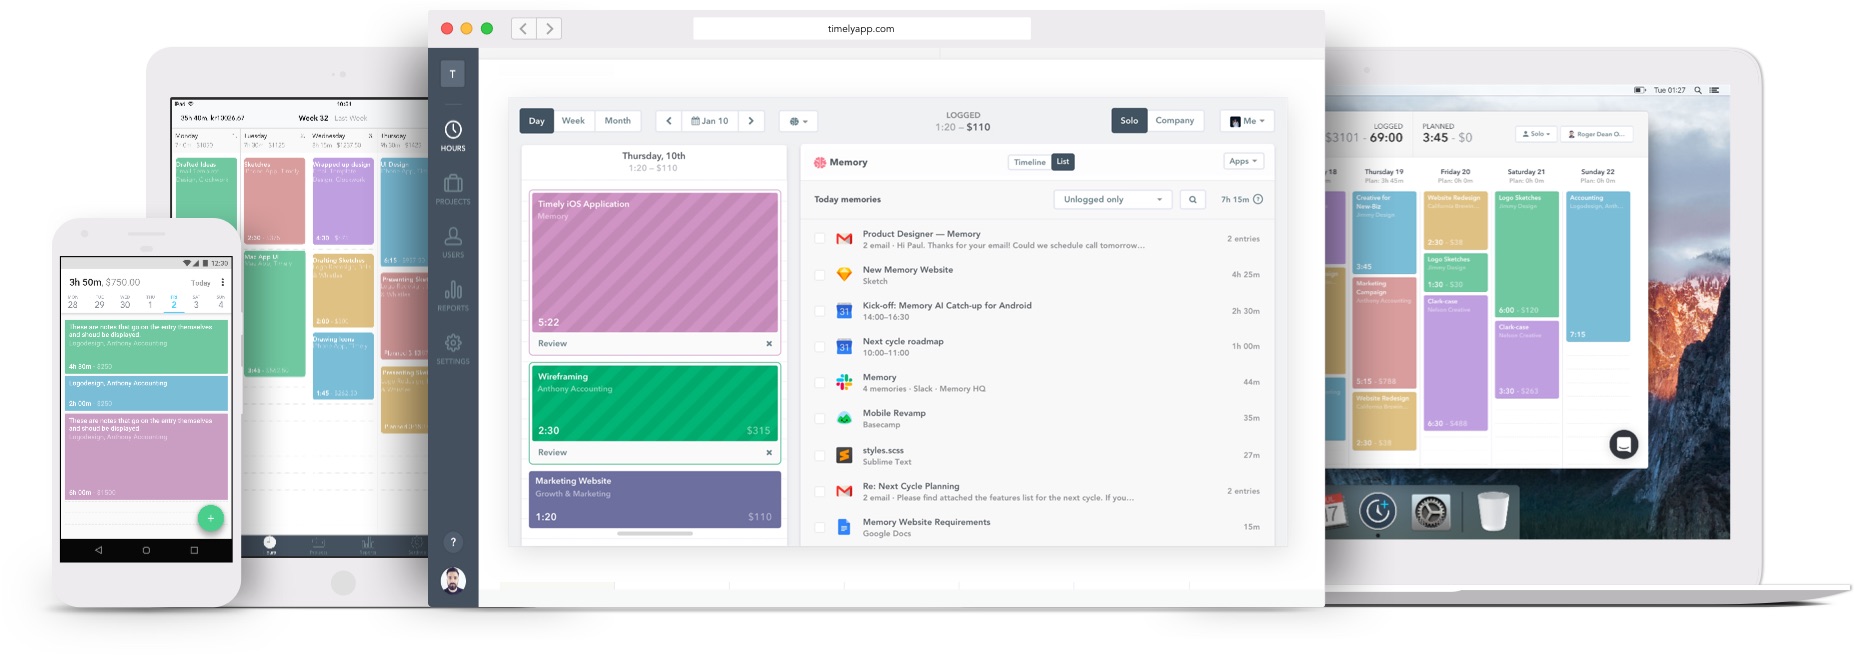Open the chat support bubble icon
Screen dimensions: 1854x656
1623,444
